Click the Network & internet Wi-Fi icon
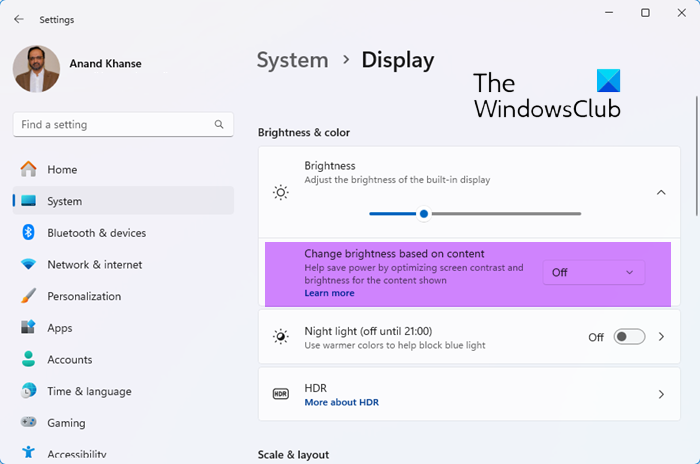 pos(28,265)
